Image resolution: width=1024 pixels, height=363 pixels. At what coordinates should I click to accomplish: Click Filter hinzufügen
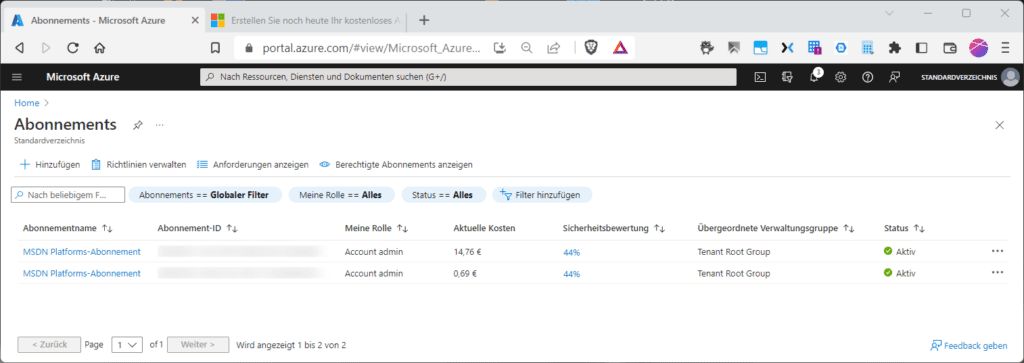point(542,195)
